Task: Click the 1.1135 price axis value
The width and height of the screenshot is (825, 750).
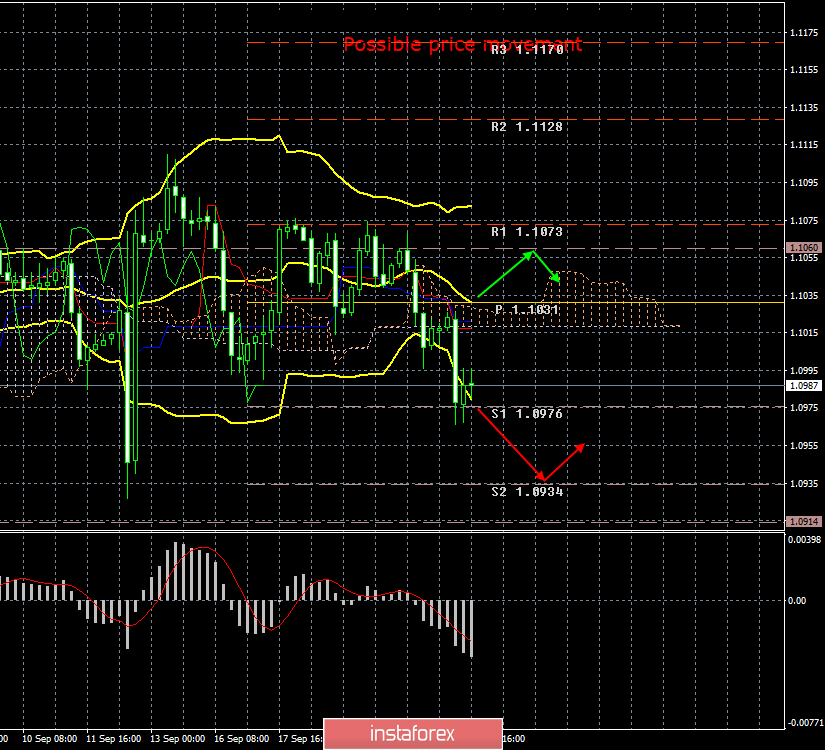Action: pyautogui.click(x=804, y=108)
